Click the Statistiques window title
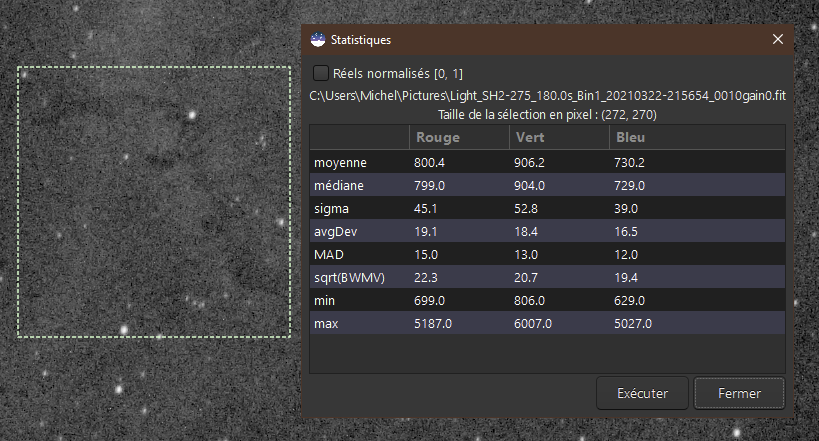This screenshot has height=441, width=819. click(361, 40)
